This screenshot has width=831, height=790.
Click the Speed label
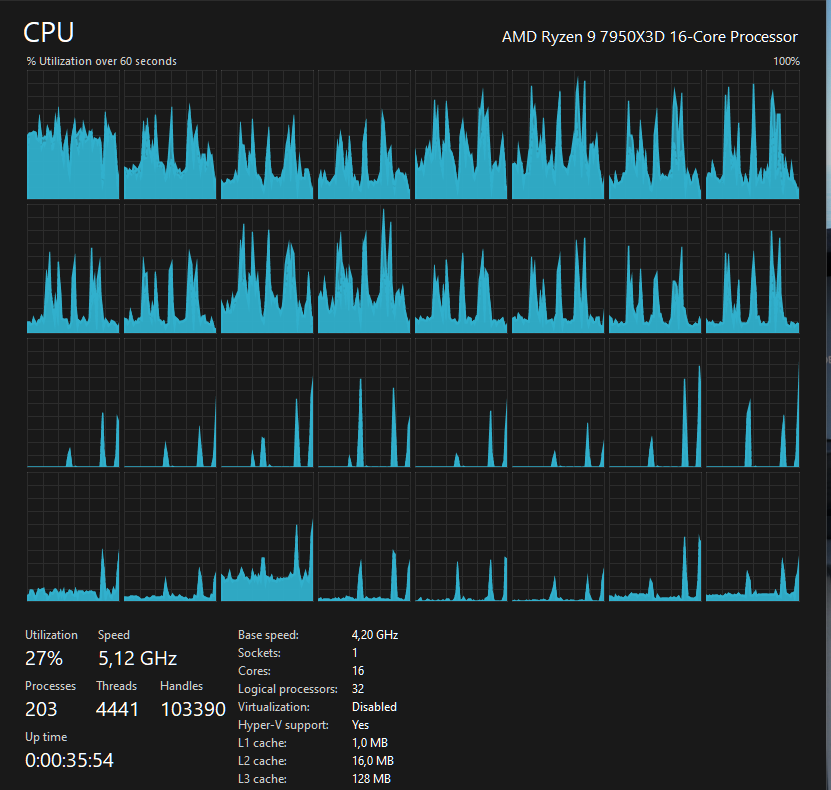114,635
